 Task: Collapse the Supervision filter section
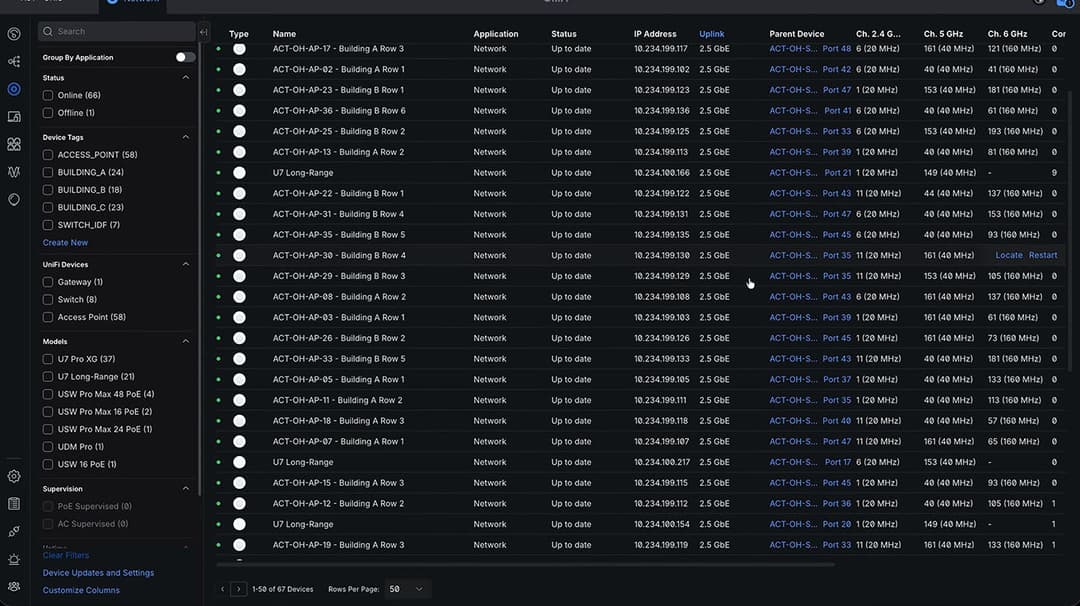tap(185, 489)
